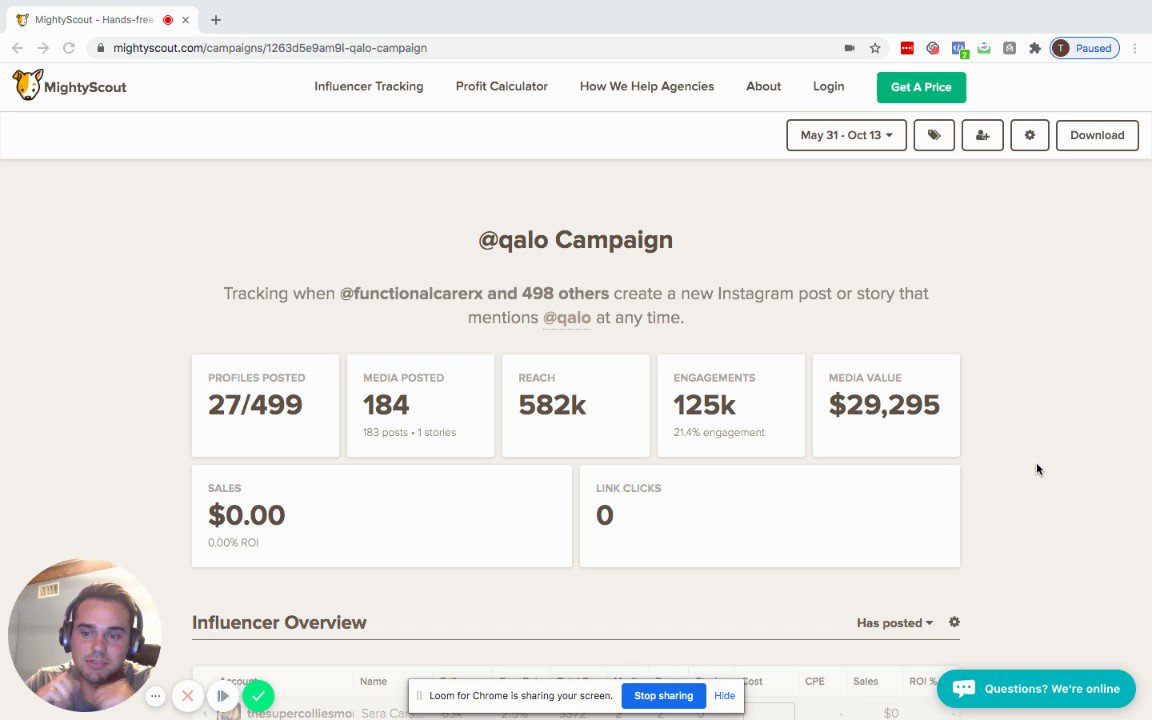Click the camera icon in address bar
Screen dimensions: 1152x720
(x=849, y=48)
